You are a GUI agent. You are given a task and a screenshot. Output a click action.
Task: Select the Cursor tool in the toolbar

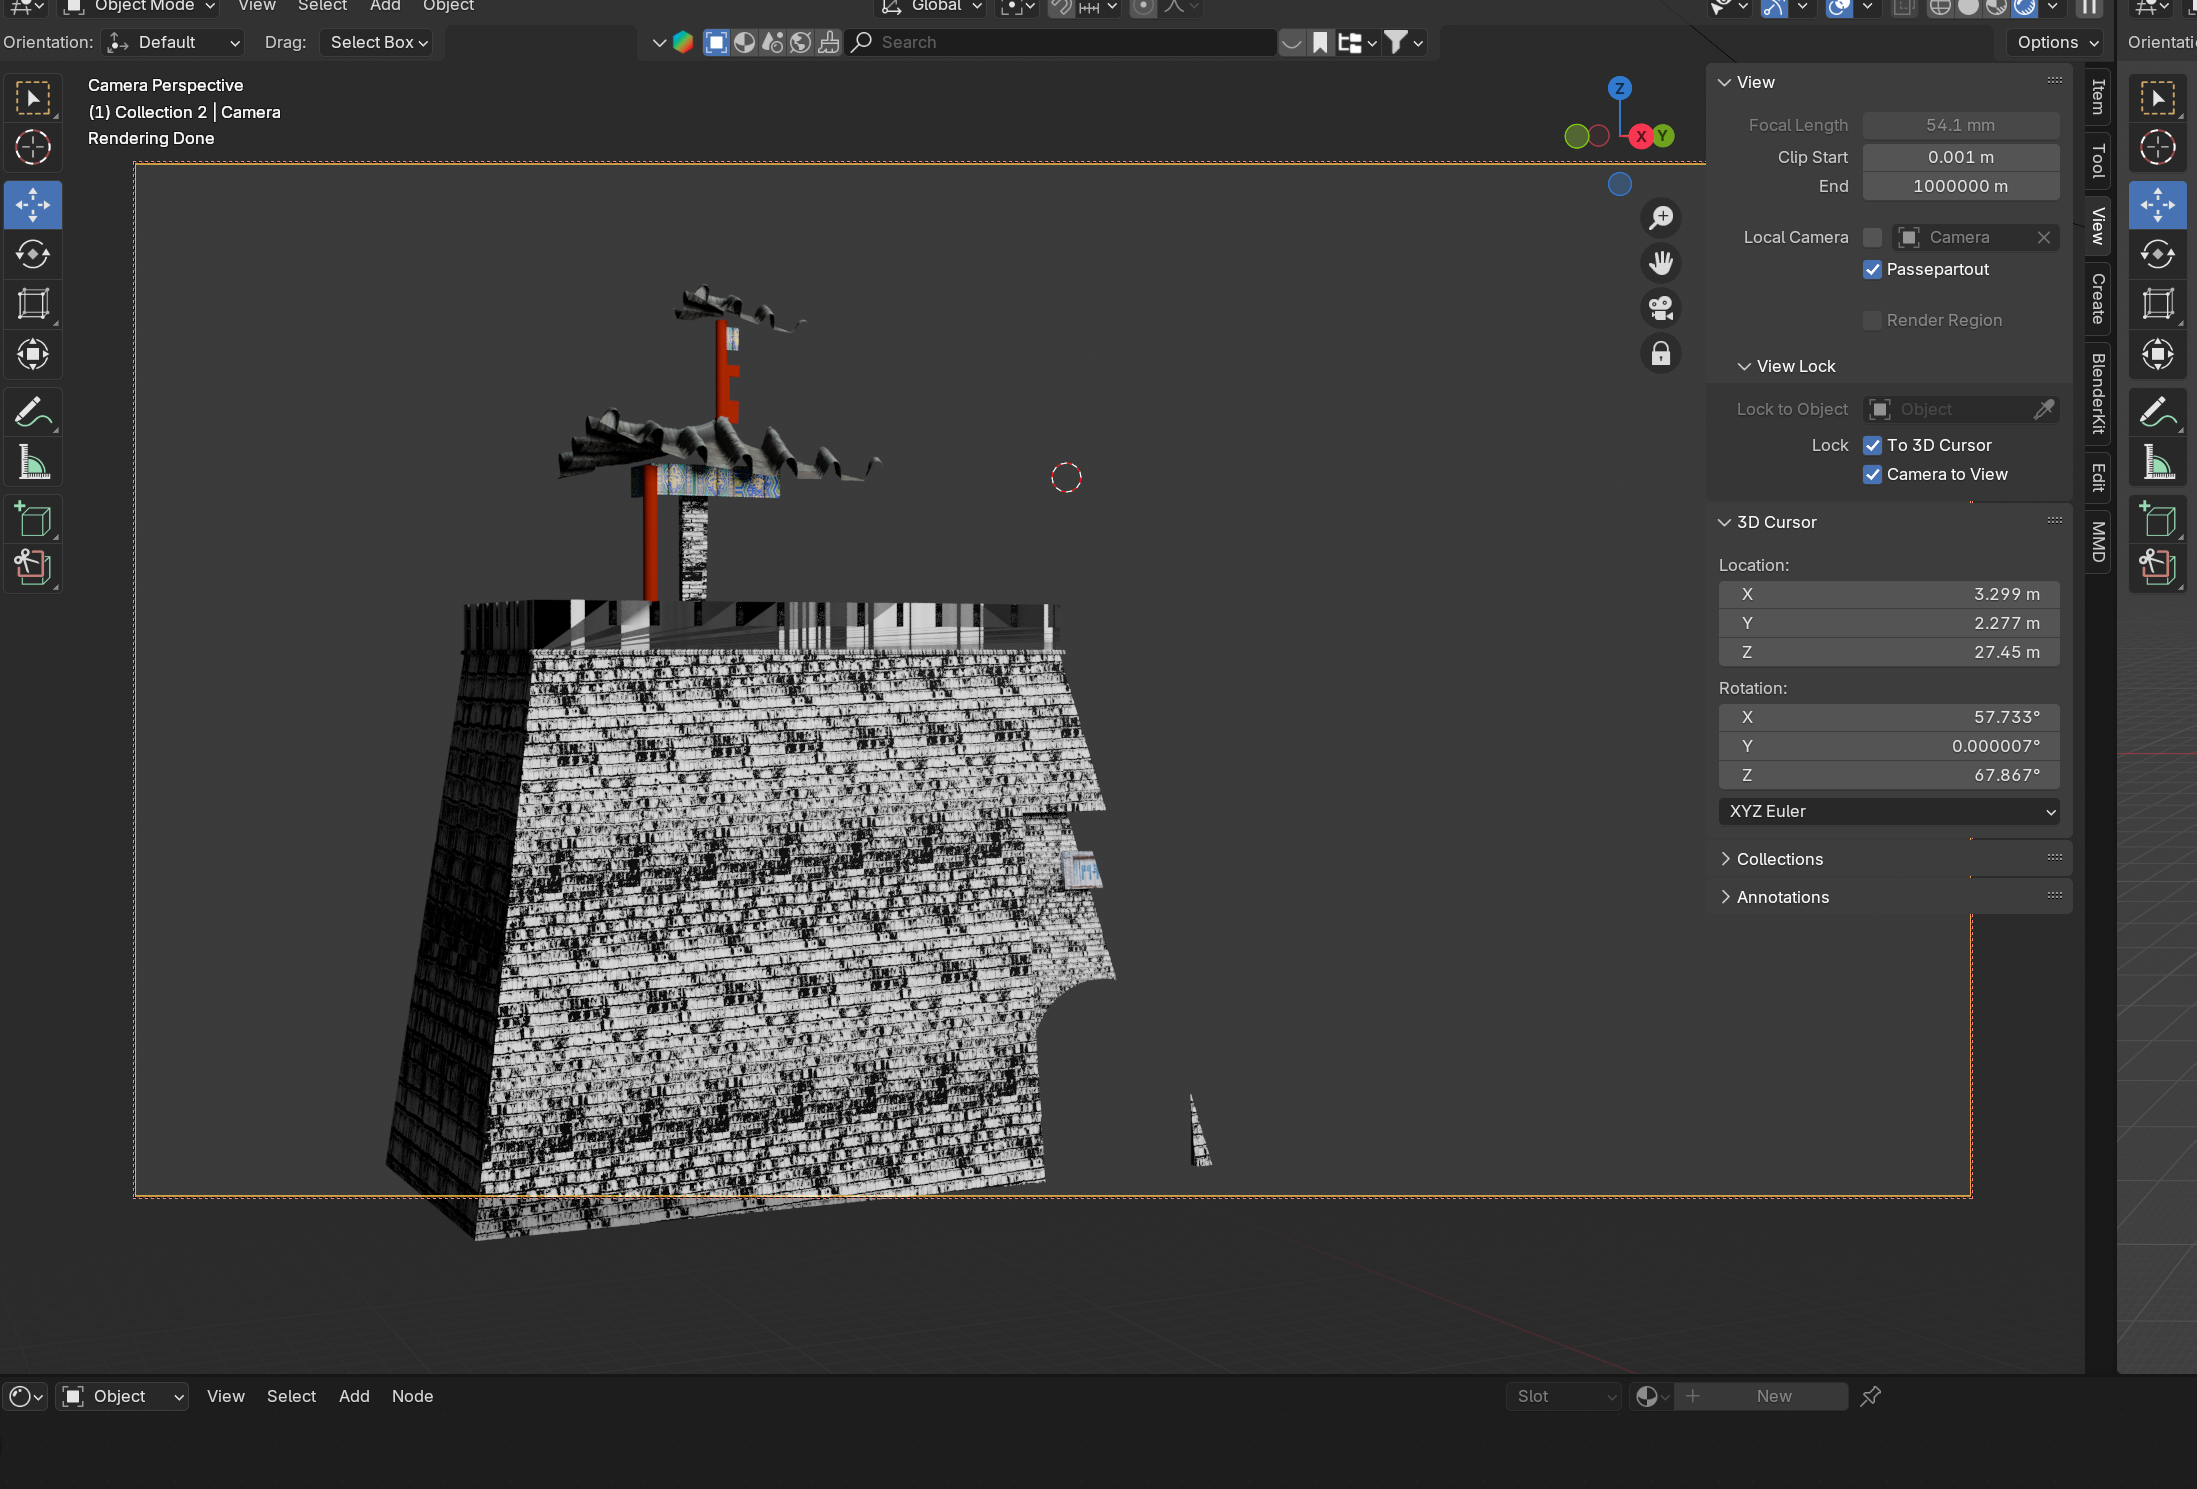coord(33,148)
